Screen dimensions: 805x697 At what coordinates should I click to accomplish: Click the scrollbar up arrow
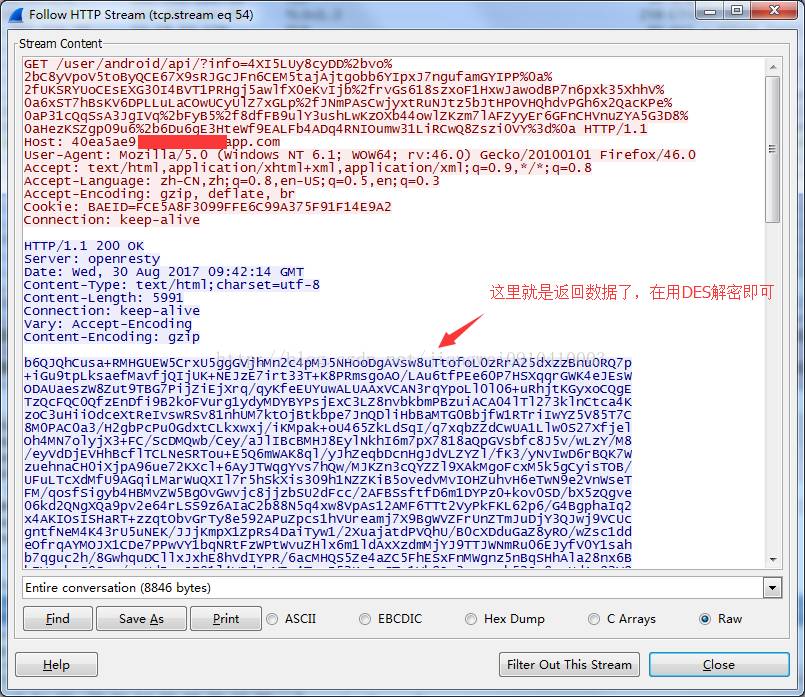773,67
